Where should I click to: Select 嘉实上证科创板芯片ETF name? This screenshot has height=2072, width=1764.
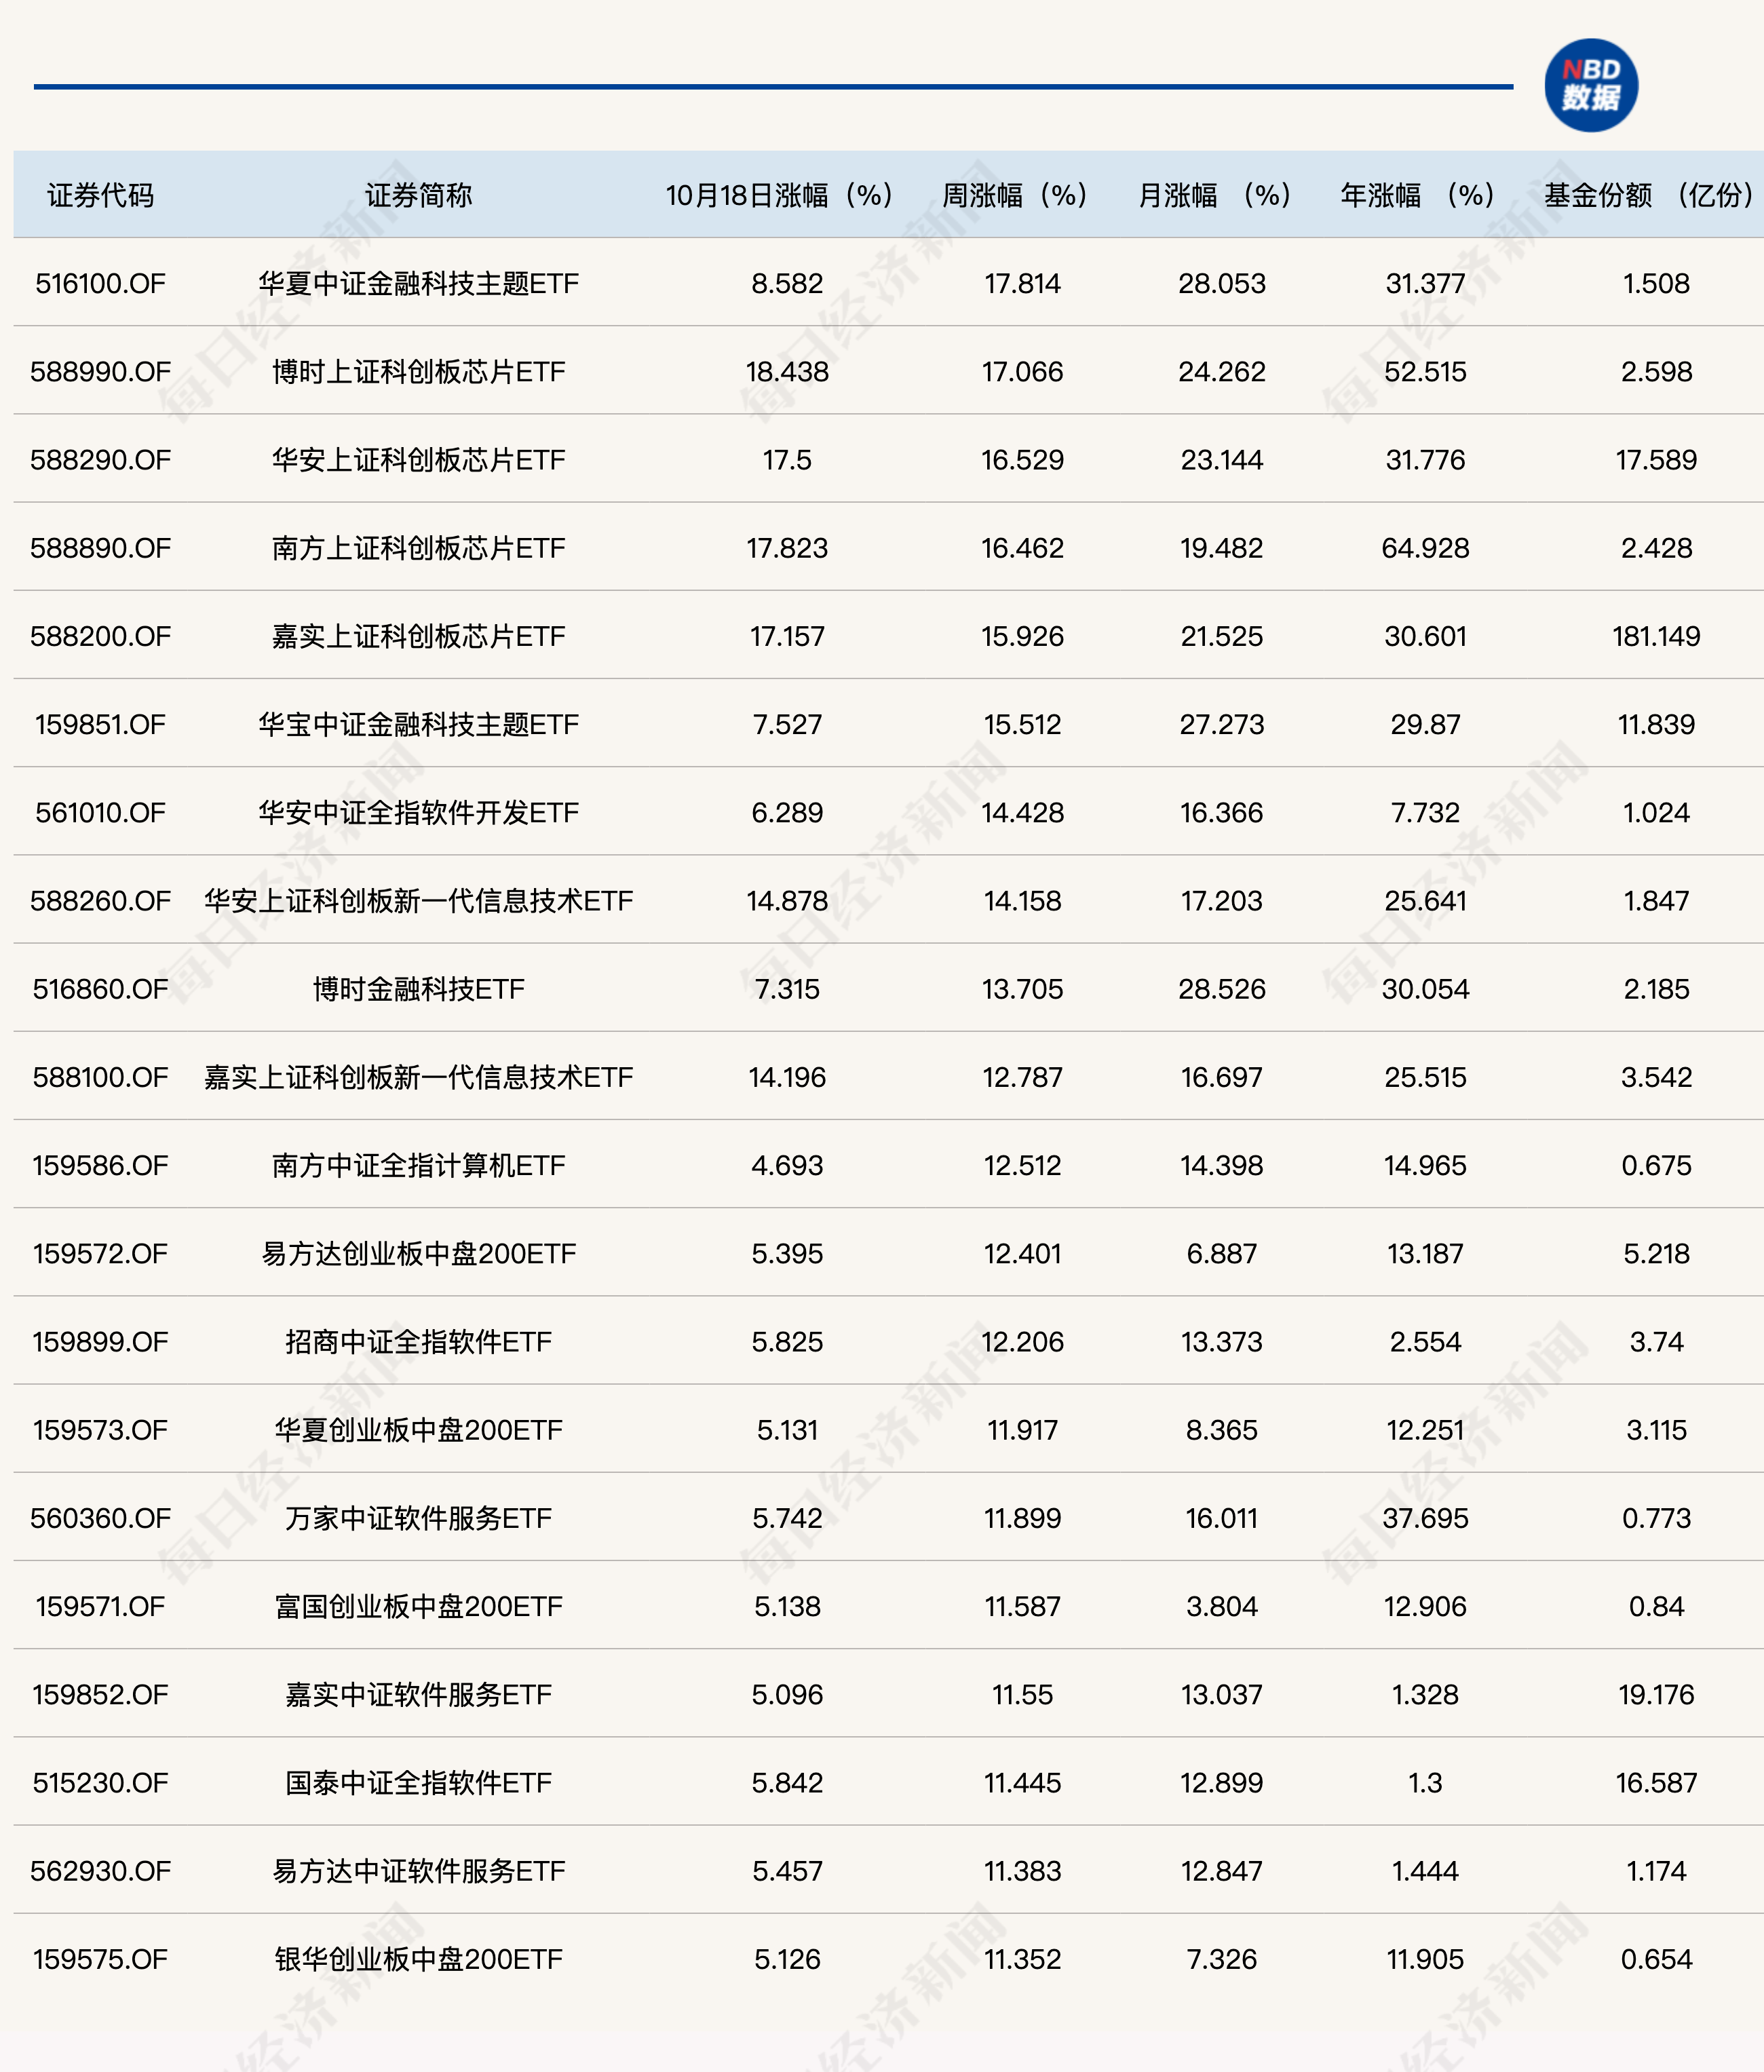pos(418,636)
